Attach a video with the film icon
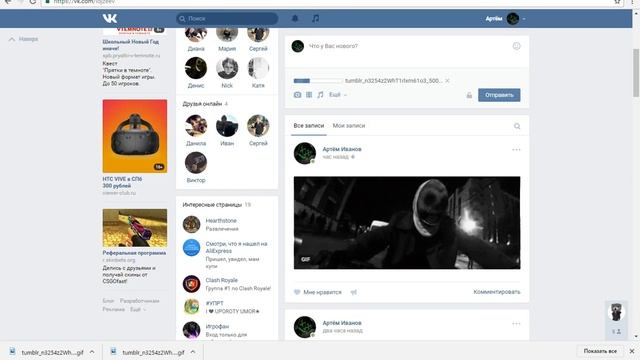The image size is (640, 360). (309, 95)
